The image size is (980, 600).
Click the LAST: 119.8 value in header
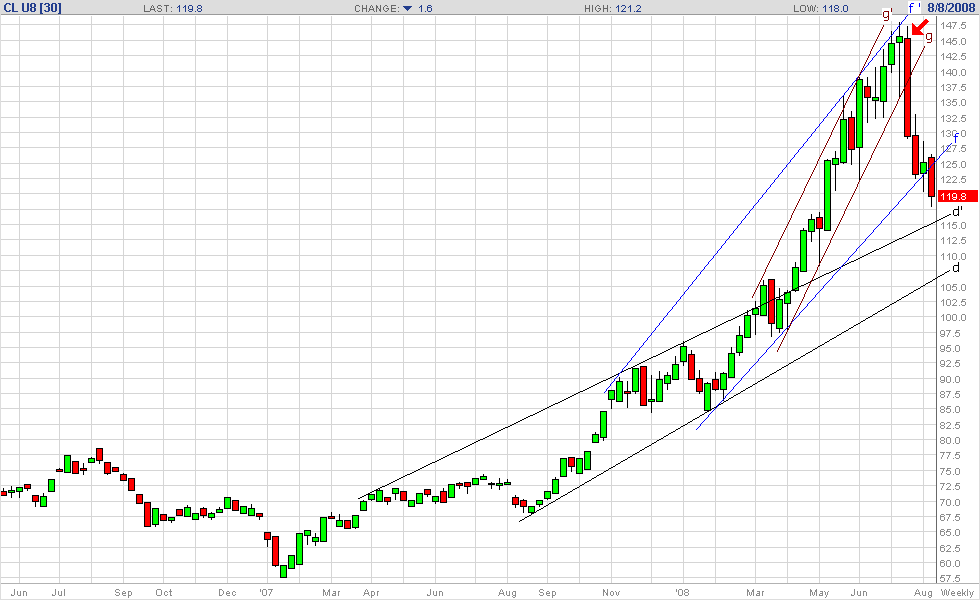click(172, 8)
